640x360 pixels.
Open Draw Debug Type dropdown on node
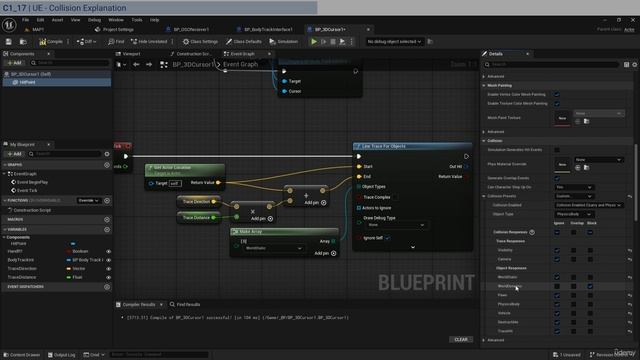click(396, 225)
